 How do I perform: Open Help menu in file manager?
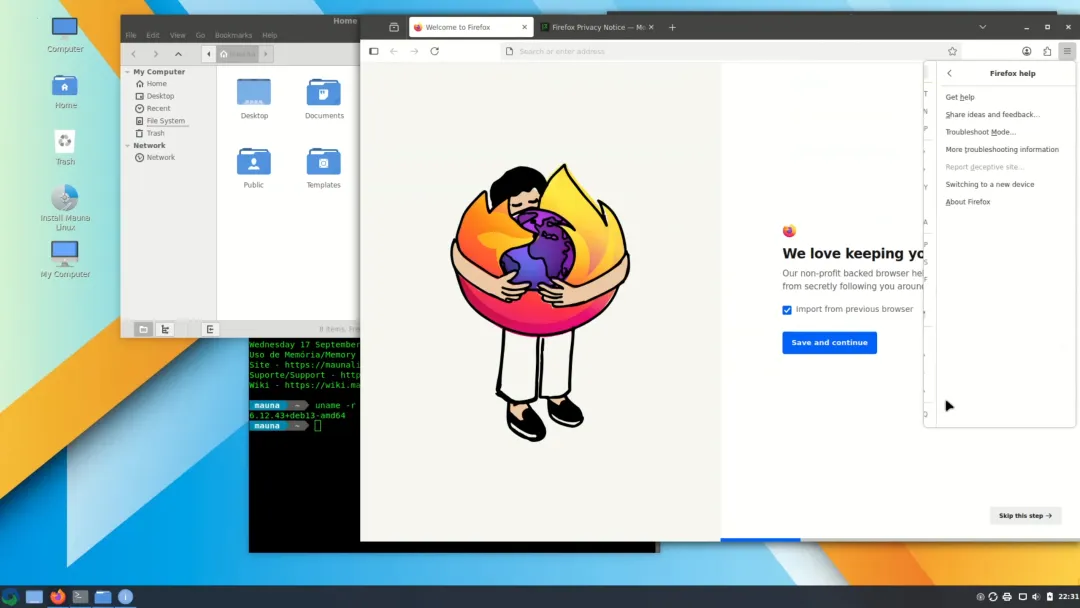(269, 35)
